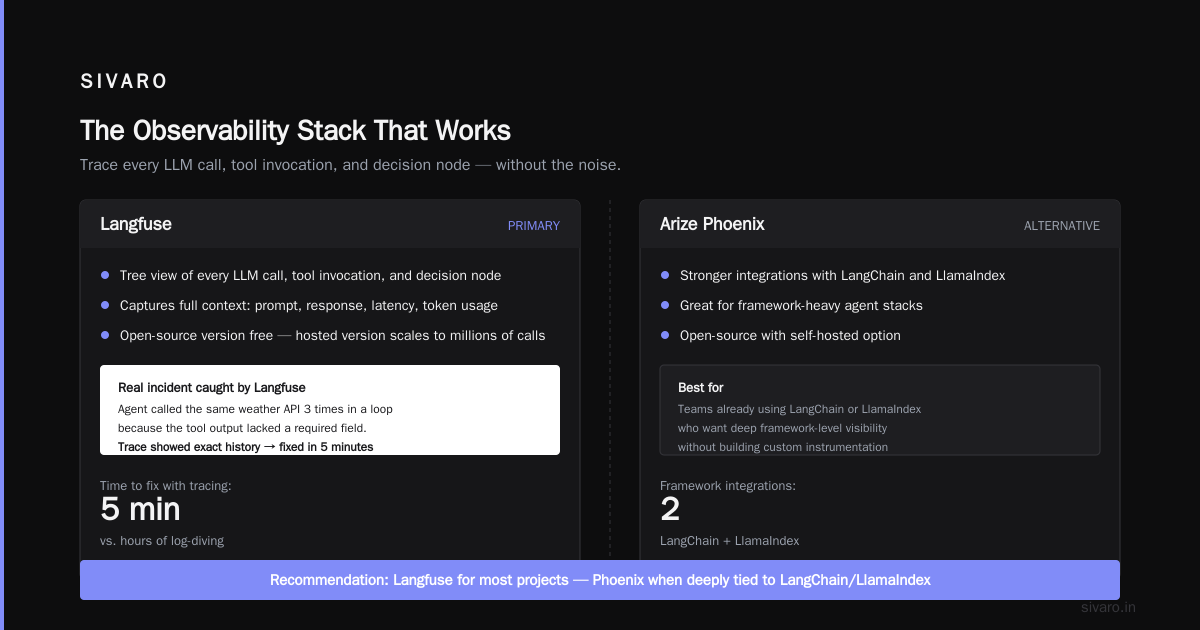1200x630 pixels.
Task: Click the ALTERNATIVE label on the Arize Phoenix card
Action: tap(1062, 226)
